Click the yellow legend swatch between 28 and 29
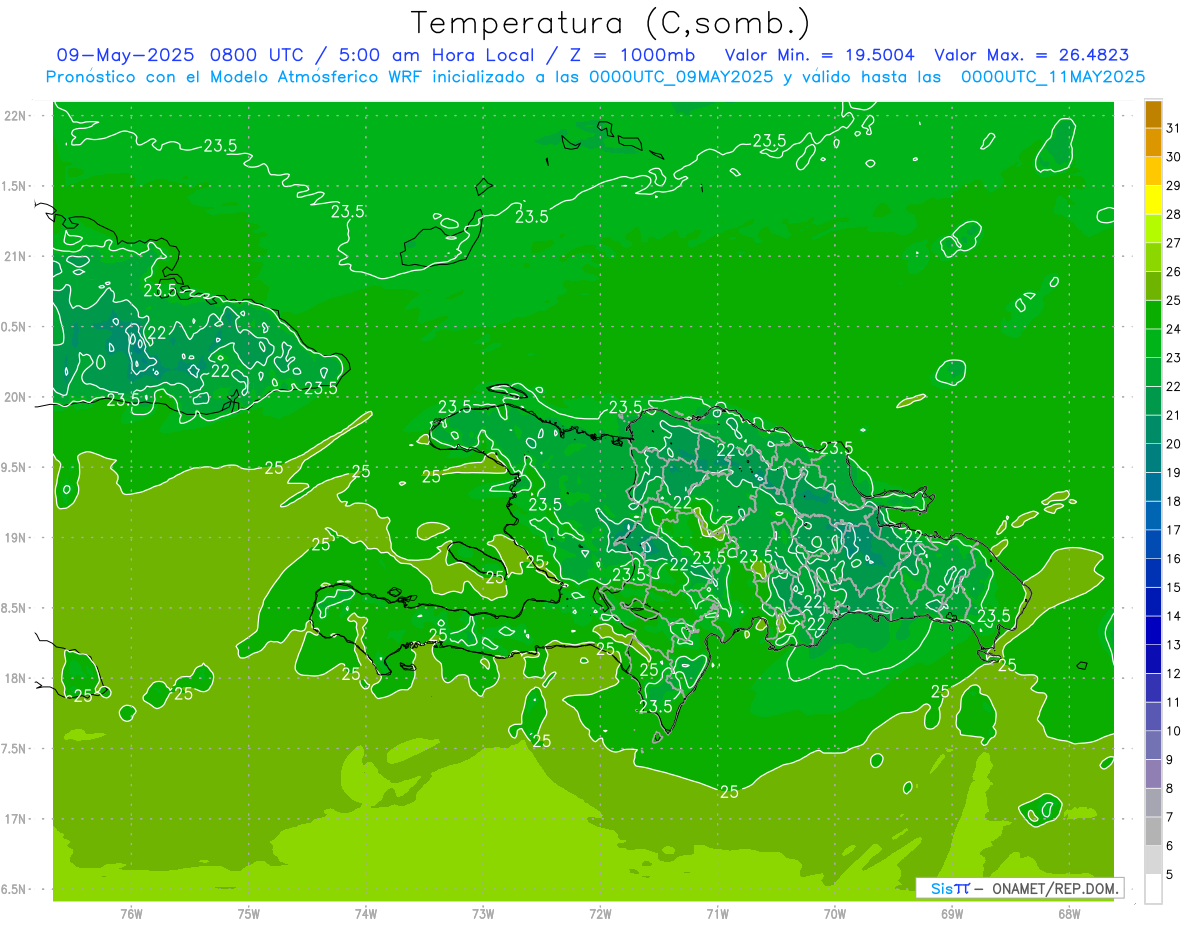 [x=1153, y=200]
